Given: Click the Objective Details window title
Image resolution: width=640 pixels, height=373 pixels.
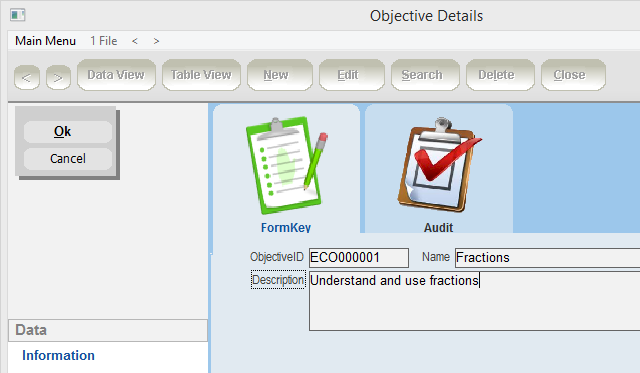Looking at the screenshot, I should (426, 16).
